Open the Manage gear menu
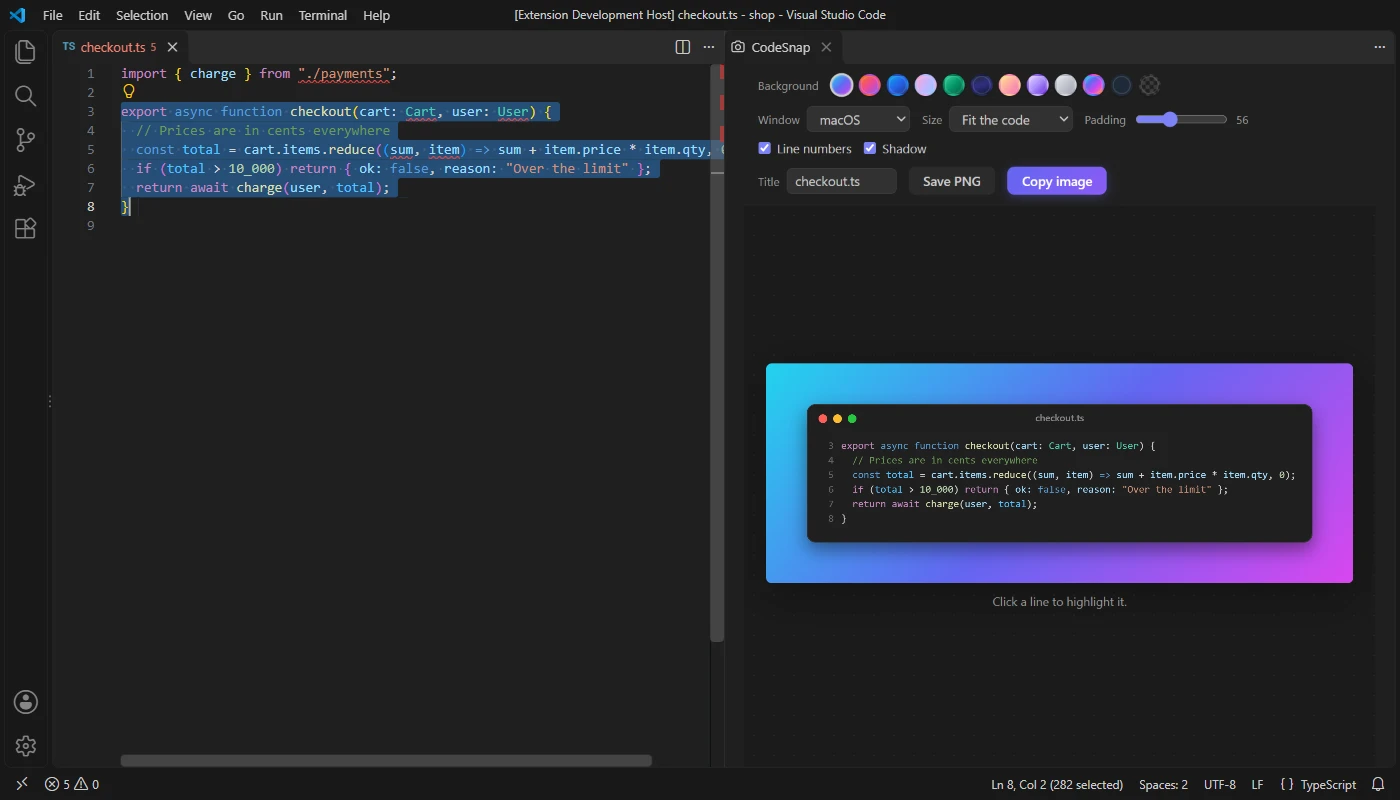 pos(26,746)
